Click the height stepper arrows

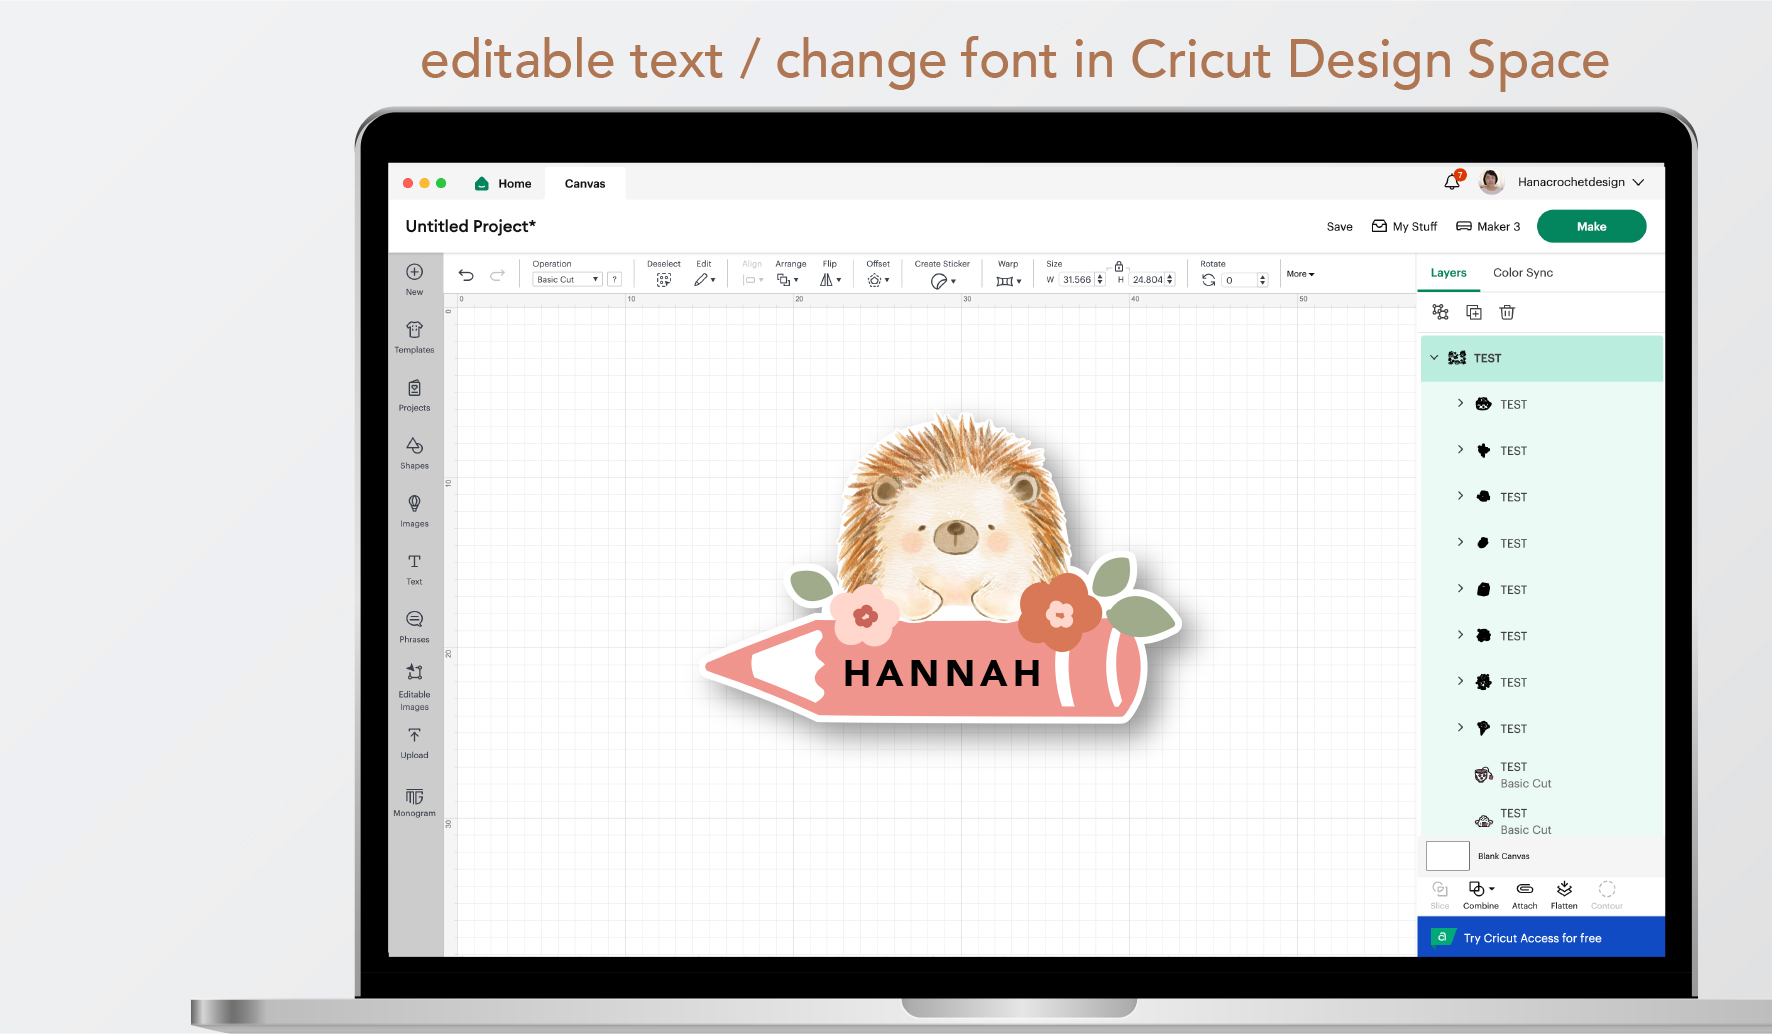coord(1170,280)
